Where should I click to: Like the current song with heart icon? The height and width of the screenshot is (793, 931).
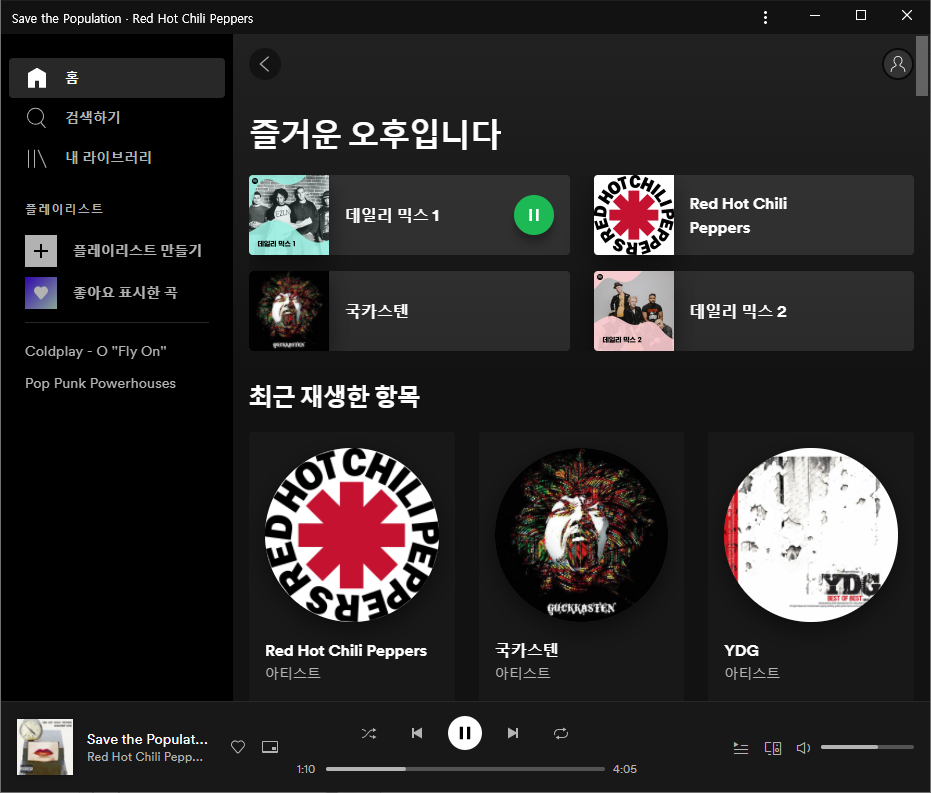click(x=238, y=747)
